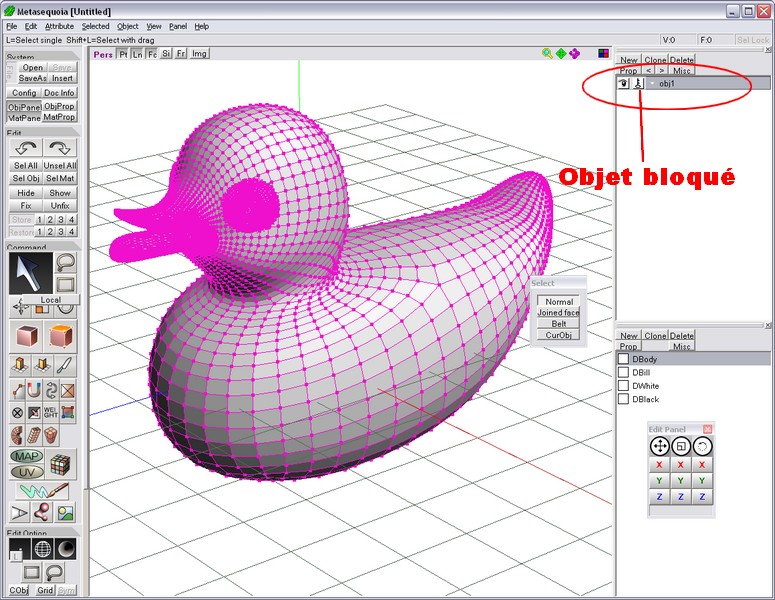Click the multicolor swatch above viewport
Image resolution: width=775 pixels, height=600 pixels.
click(x=603, y=53)
